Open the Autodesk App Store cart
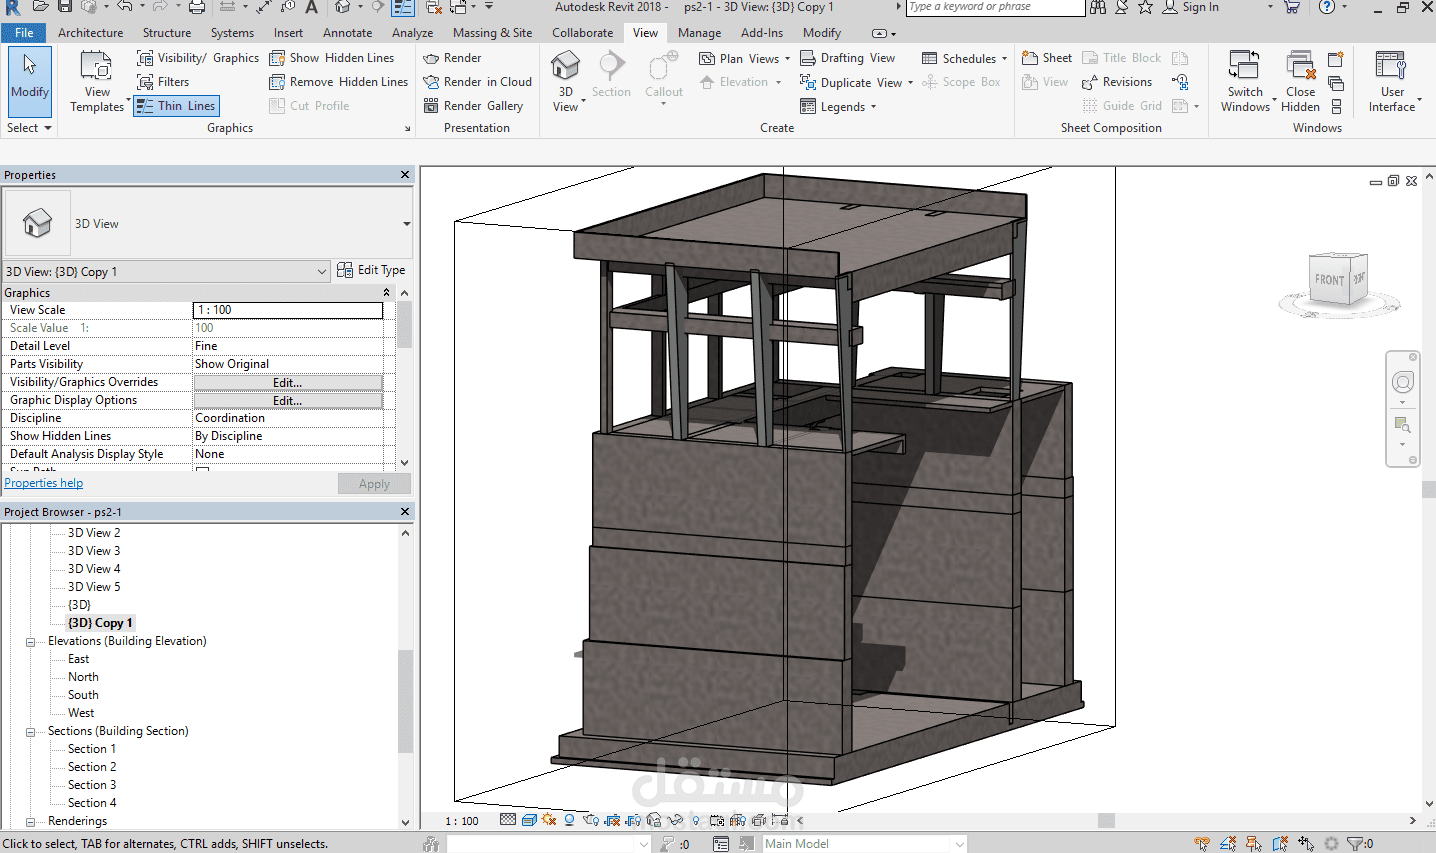 point(1292,7)
